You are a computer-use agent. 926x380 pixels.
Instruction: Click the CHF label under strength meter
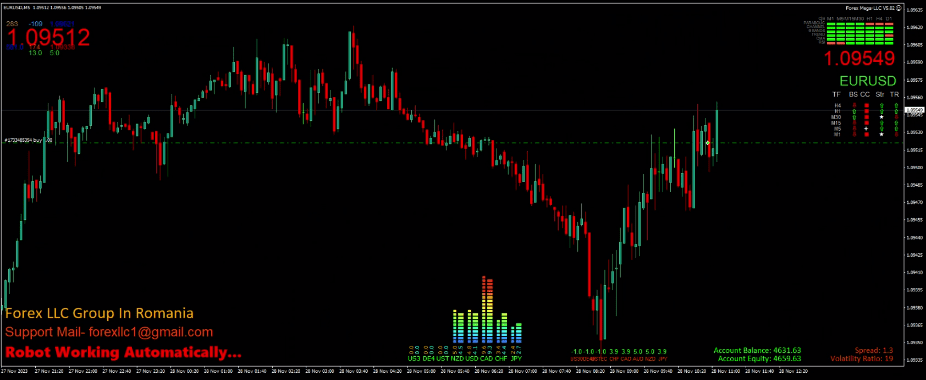click(501, 358)
